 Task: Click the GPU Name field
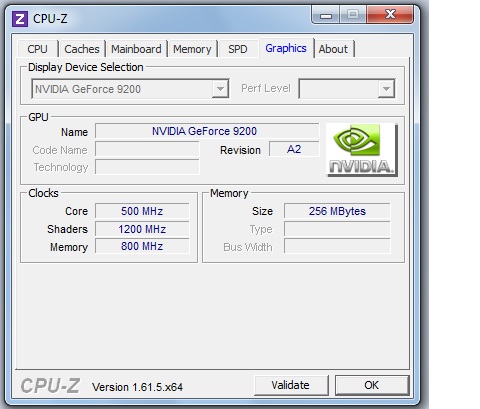[207, 131]
